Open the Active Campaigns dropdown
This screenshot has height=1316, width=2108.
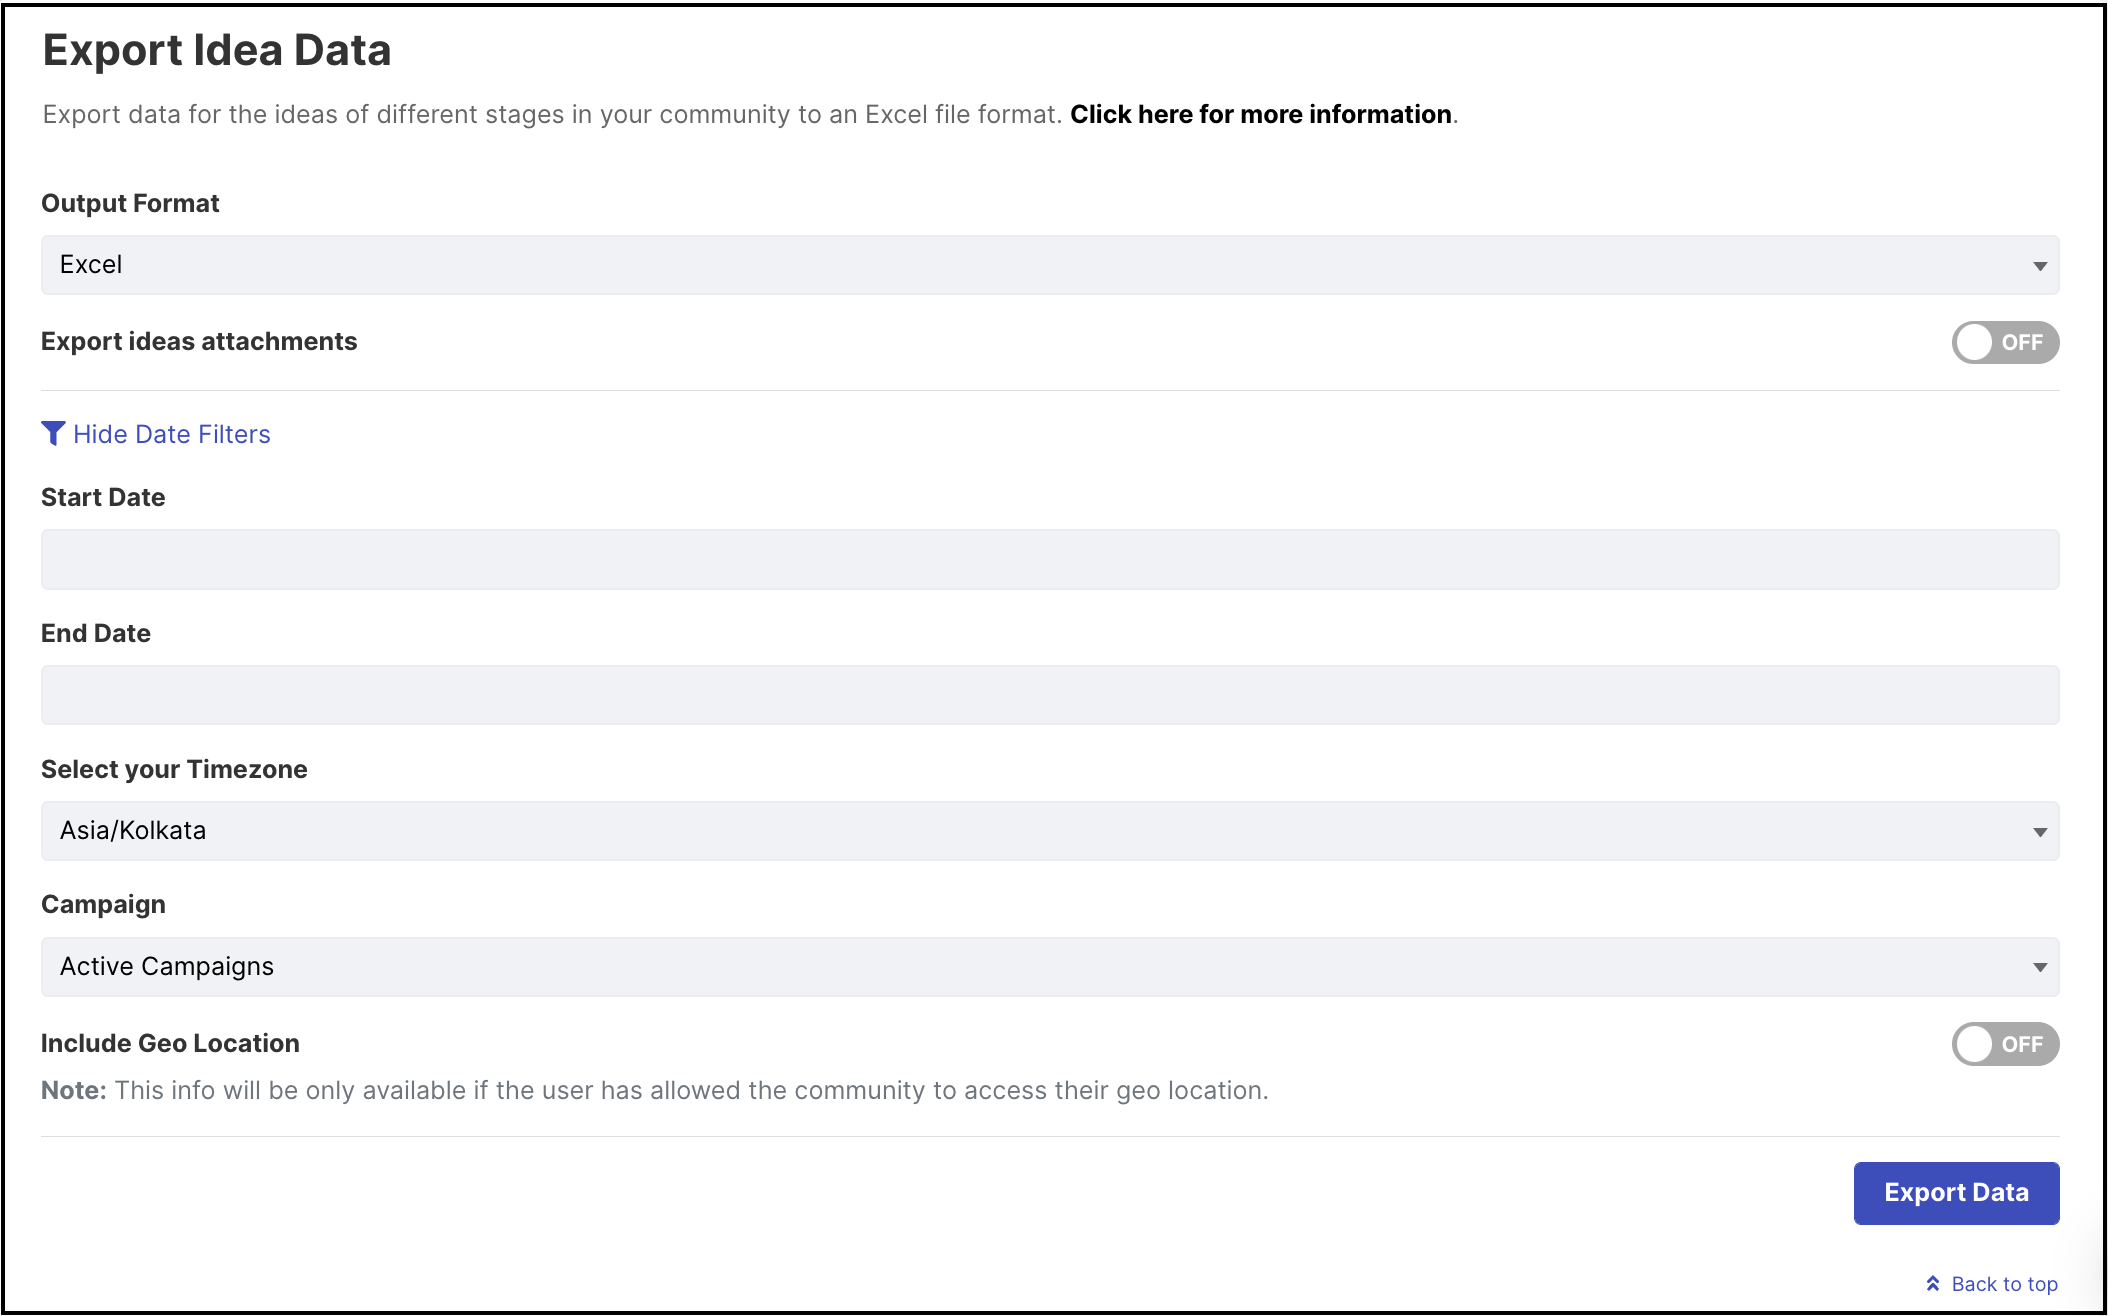tap(1050, 967)
